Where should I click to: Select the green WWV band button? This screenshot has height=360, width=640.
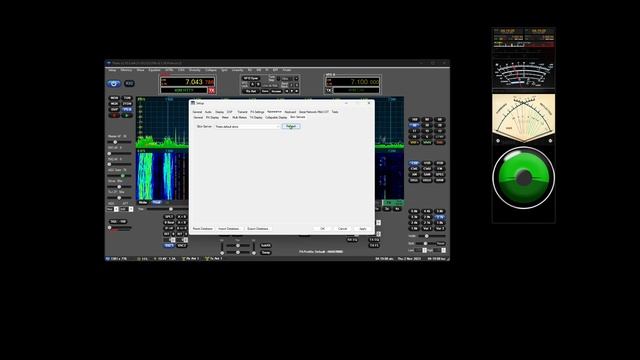[x=427, y=142]
